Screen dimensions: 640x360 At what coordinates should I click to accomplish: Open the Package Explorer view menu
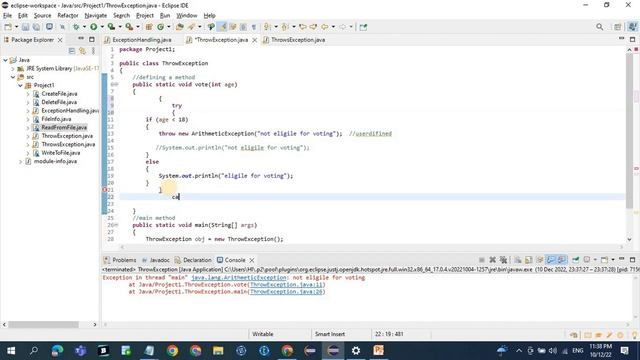coord(93,51)
